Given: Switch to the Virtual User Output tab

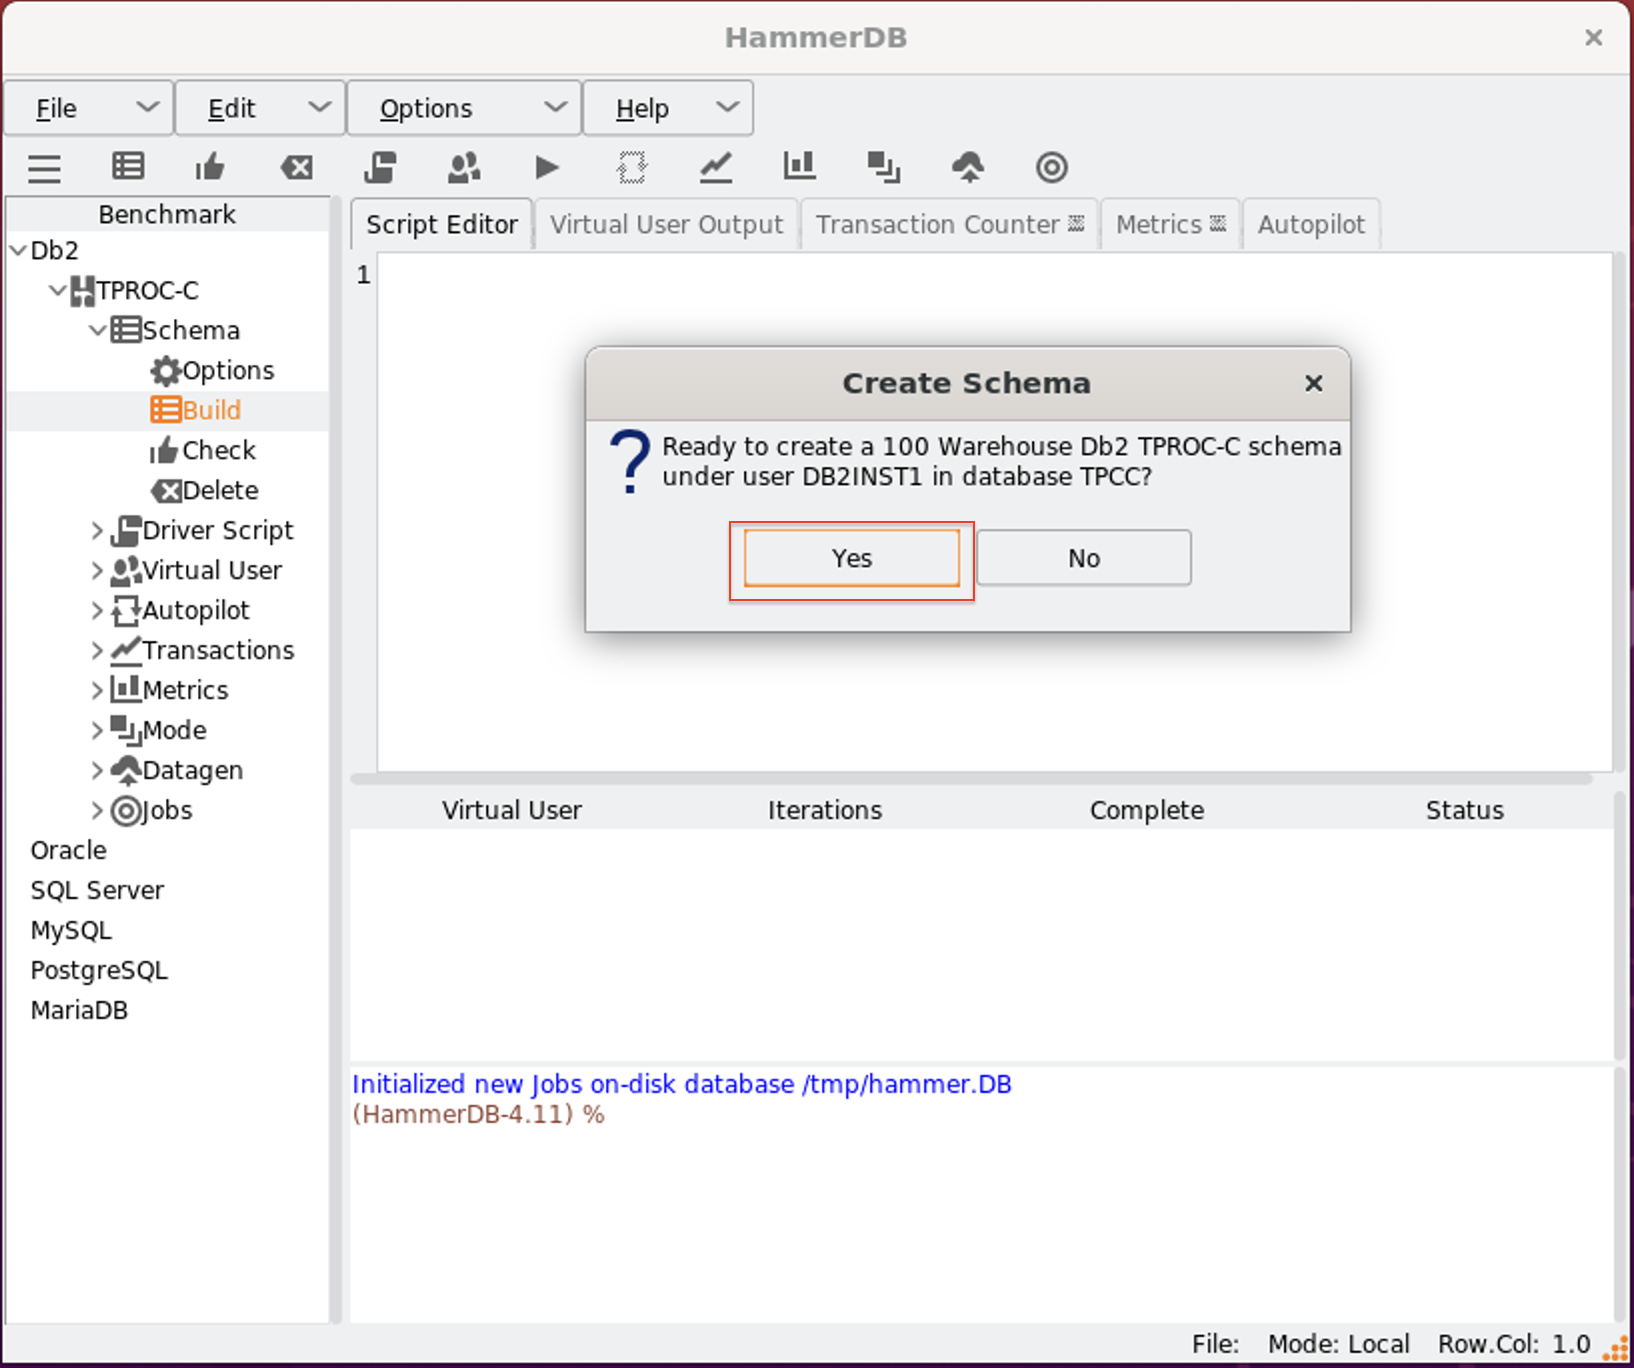Looking at the screenshot, I should point(667,224).
